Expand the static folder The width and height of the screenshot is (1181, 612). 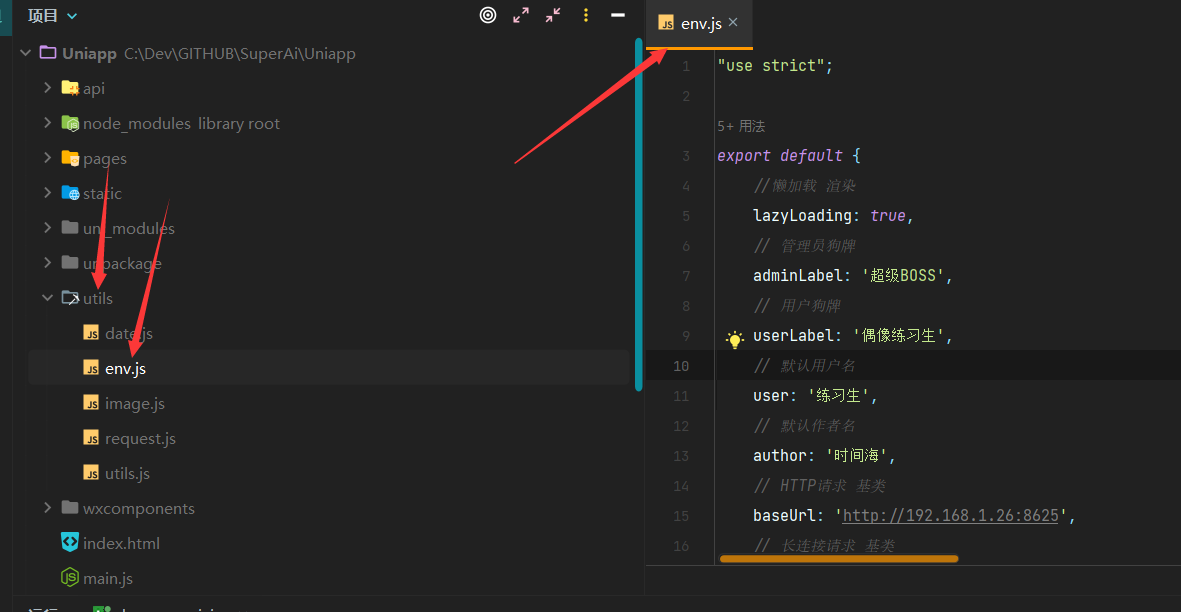coord(47,193)
